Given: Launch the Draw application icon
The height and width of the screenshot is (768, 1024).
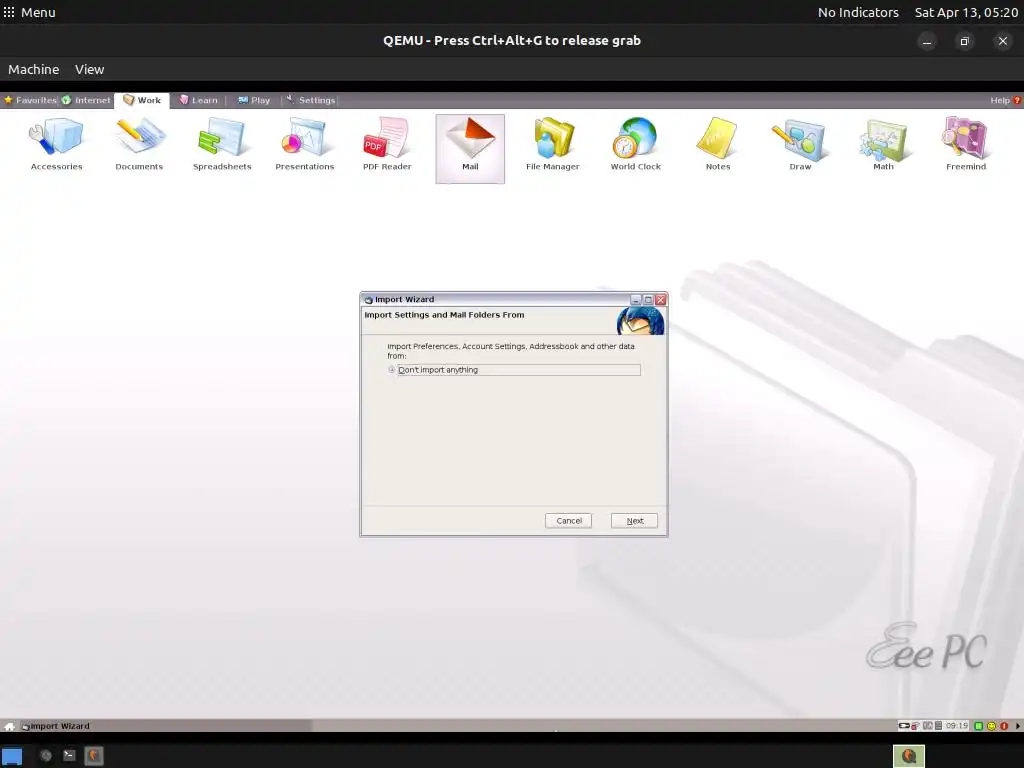Looking at the screenshot, I should click(800, 145).
